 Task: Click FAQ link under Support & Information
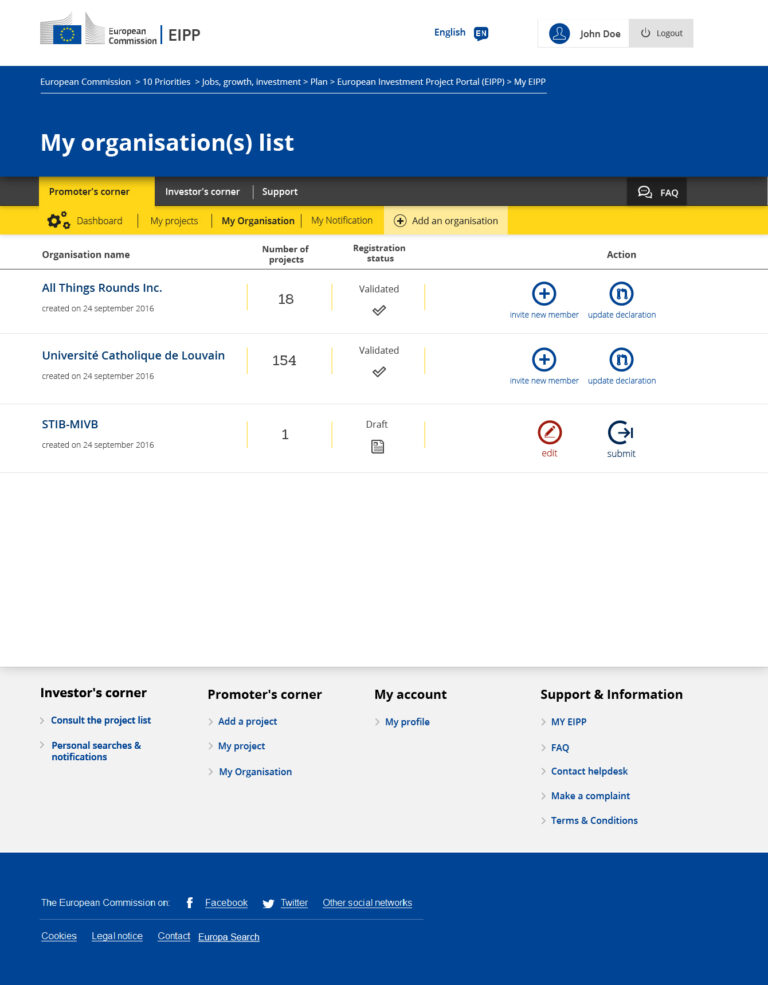560,748
